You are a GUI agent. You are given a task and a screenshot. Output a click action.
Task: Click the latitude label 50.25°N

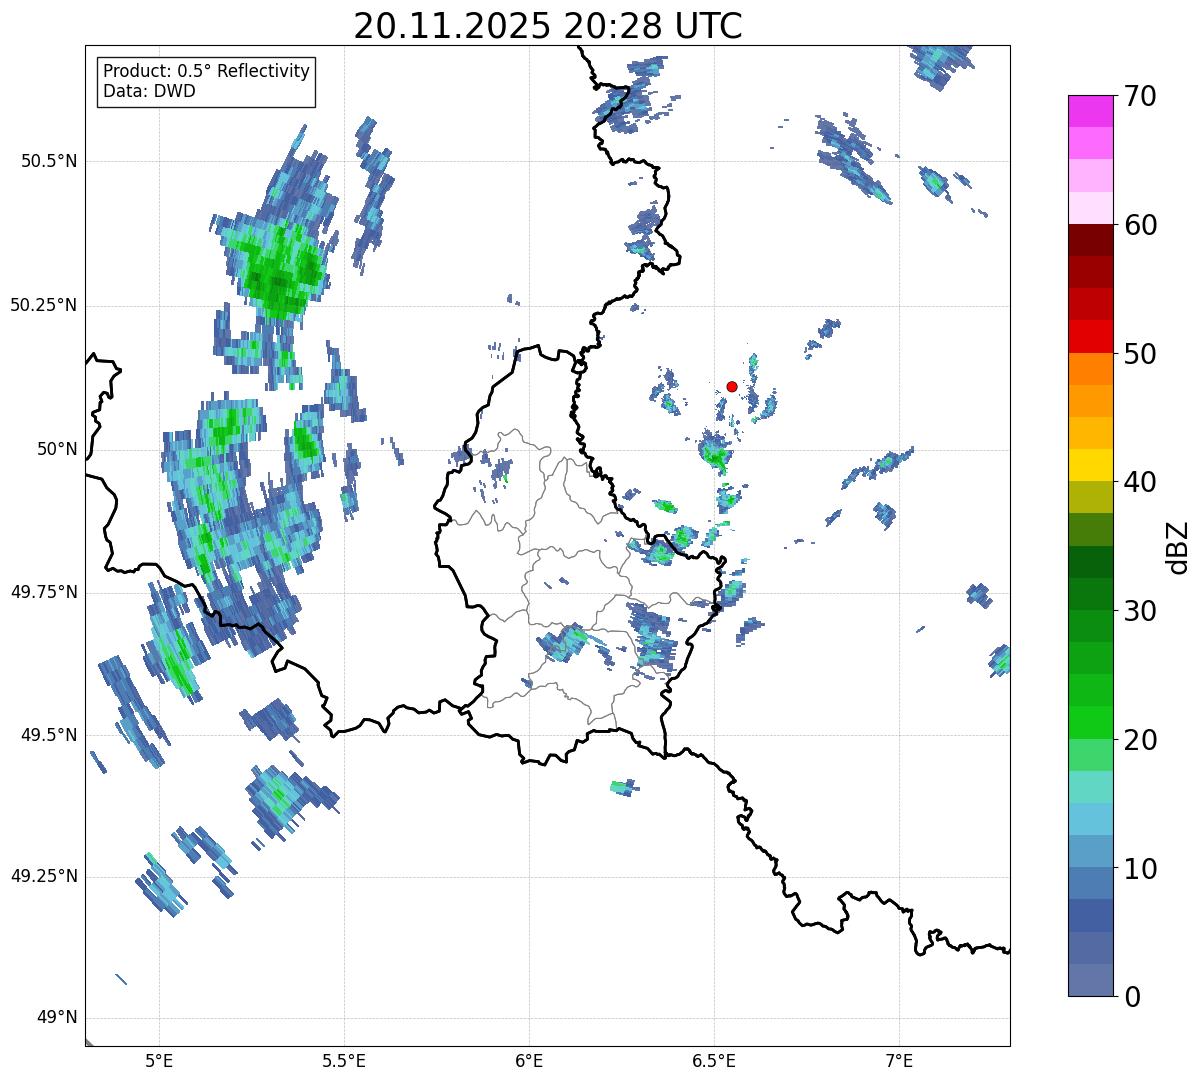(x=44, y=305)
